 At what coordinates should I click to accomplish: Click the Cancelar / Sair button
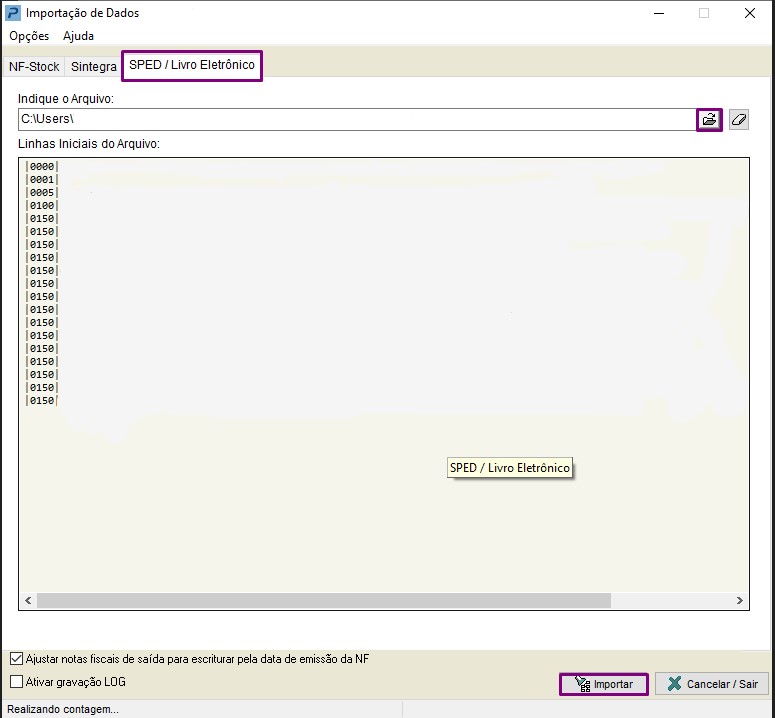712,684
